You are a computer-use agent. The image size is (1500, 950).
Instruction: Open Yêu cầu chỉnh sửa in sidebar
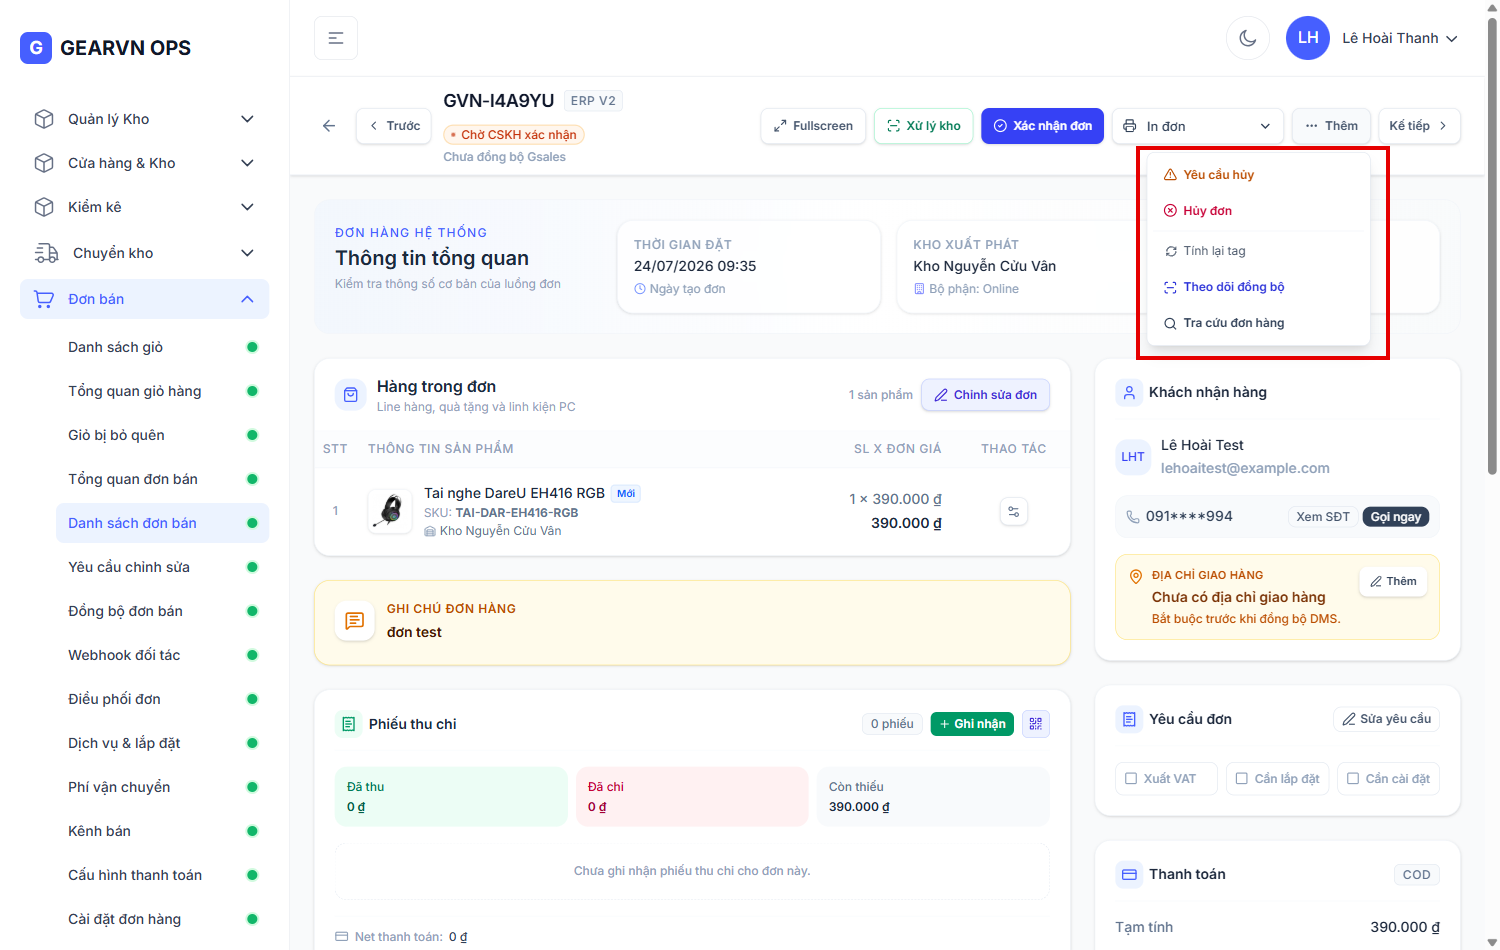162,567
